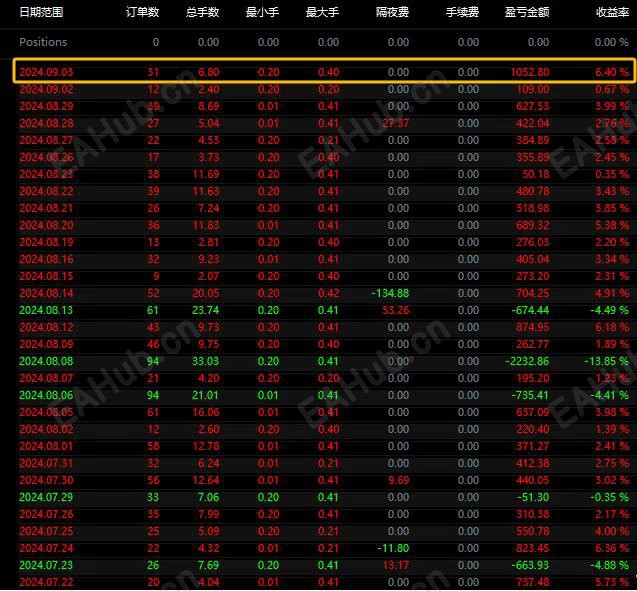Screen dimensions: 637x591
Task: Select the 2024.08.16 date row
Action: pos(324,260)
